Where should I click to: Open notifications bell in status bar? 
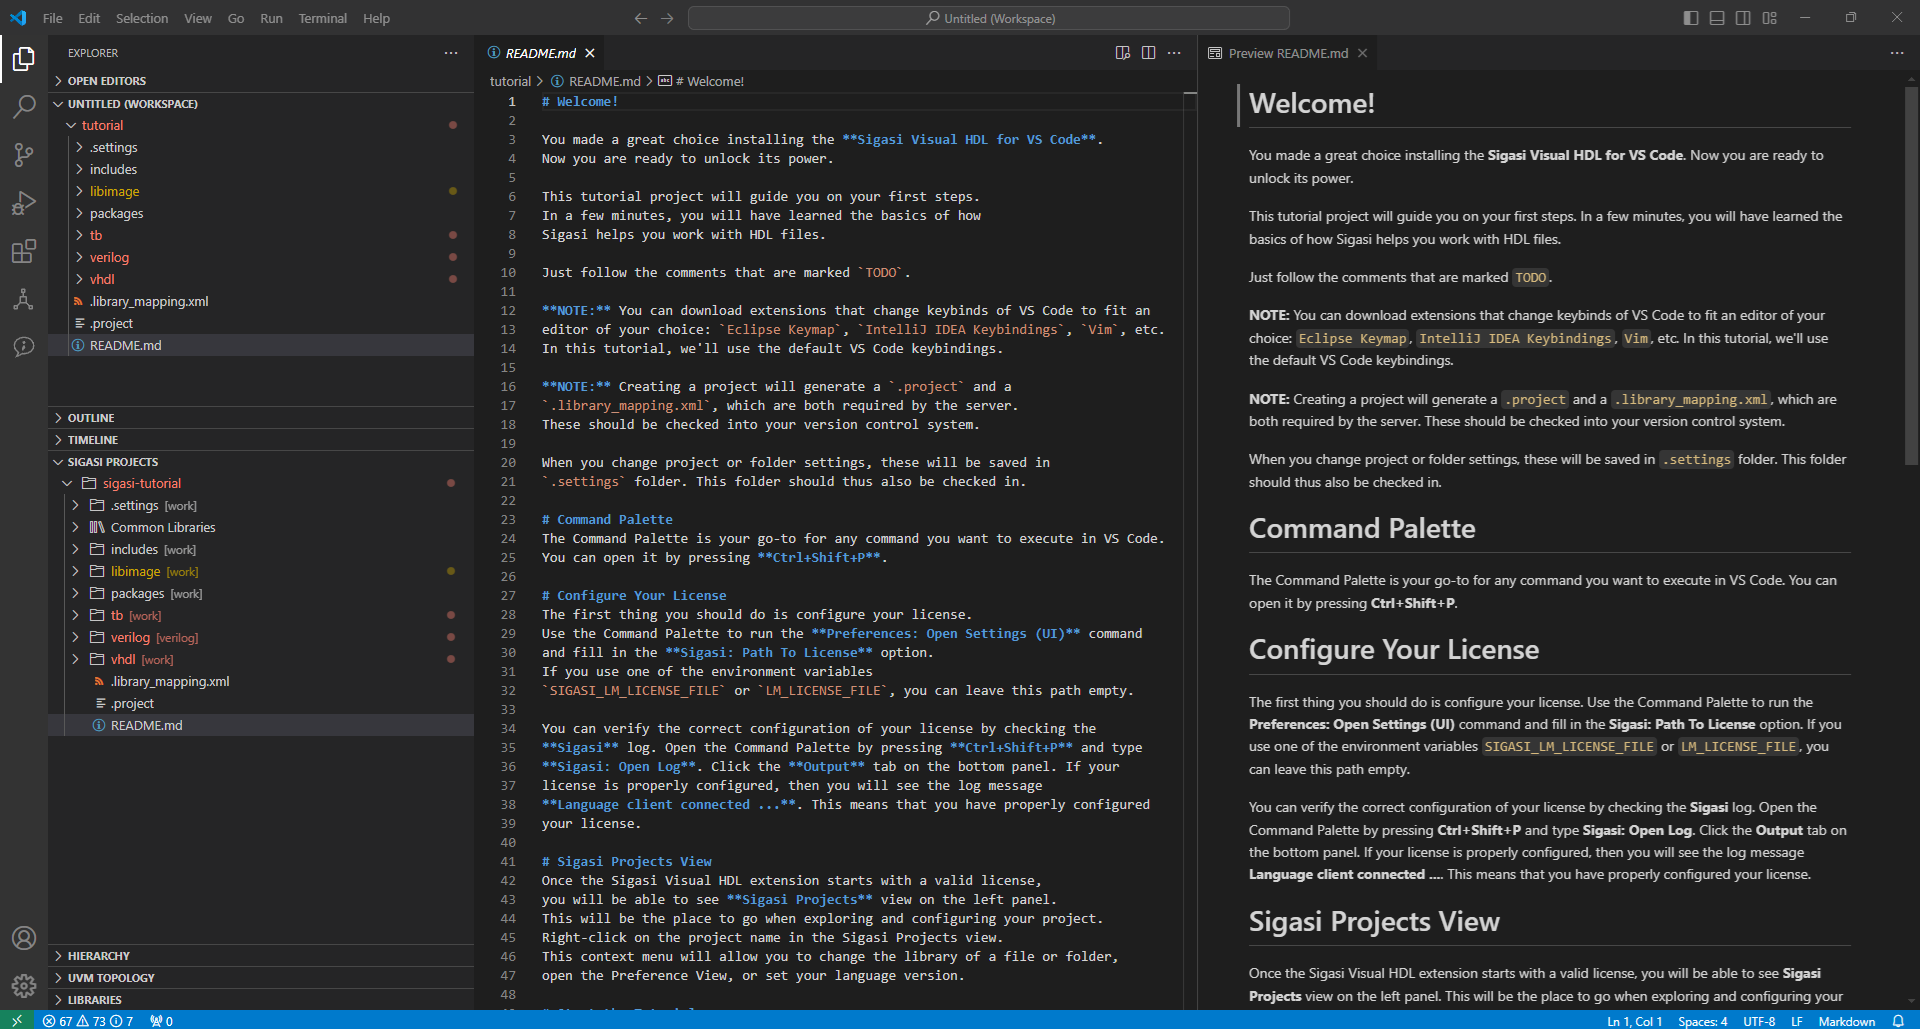point(1898,1020)
